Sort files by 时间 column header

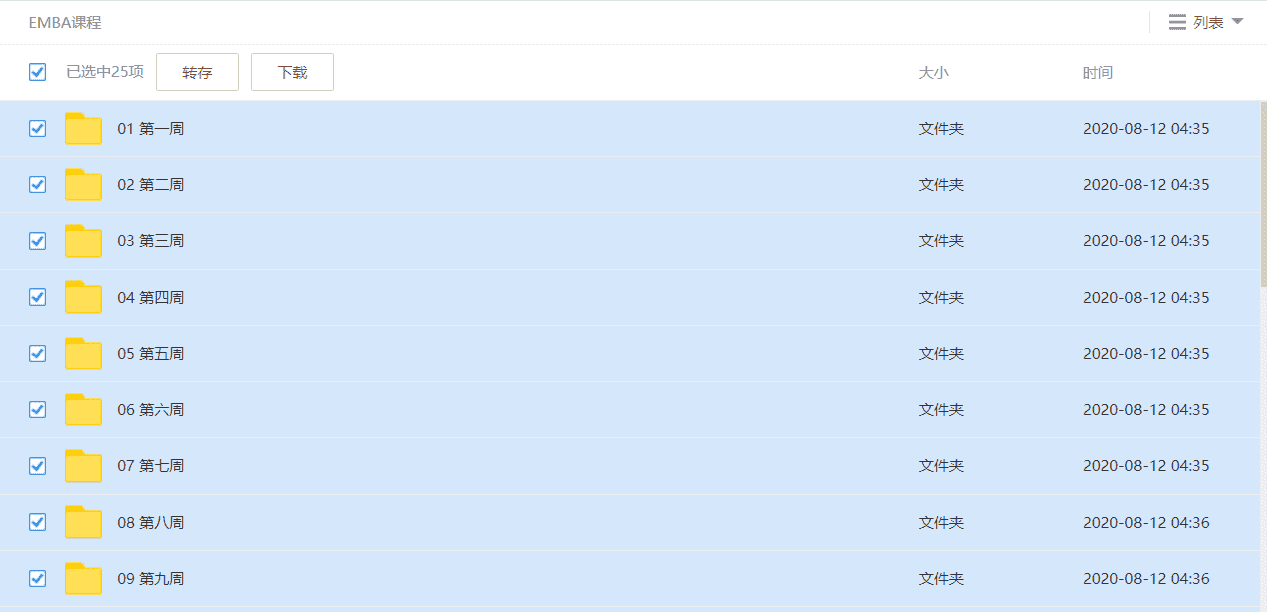[1097, 73]
